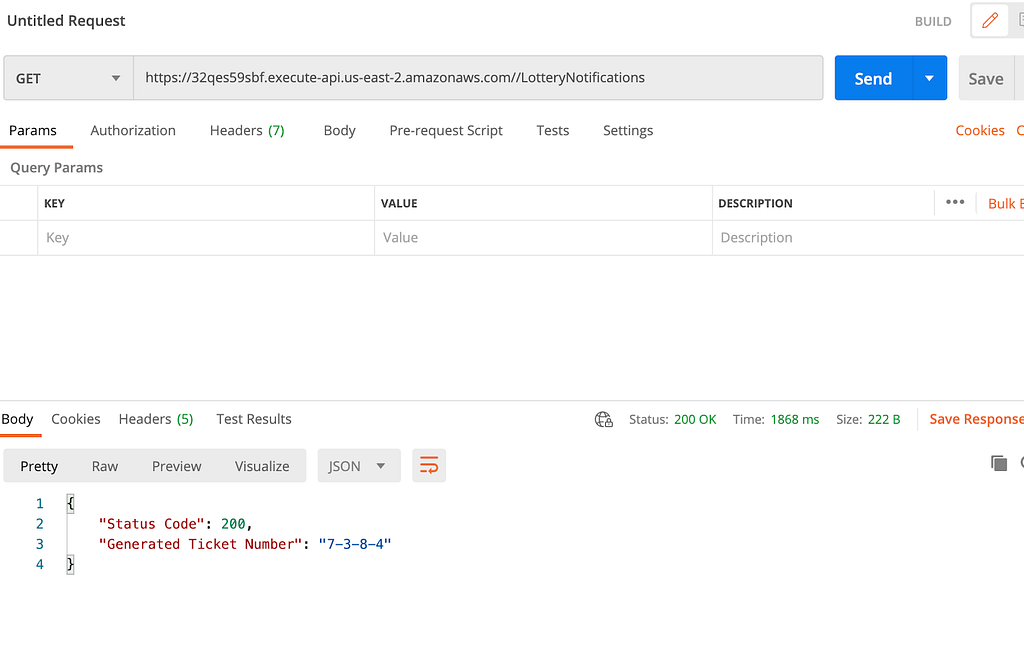
Task: Click the 222 B size value
Action: click(x=884, y=419)
